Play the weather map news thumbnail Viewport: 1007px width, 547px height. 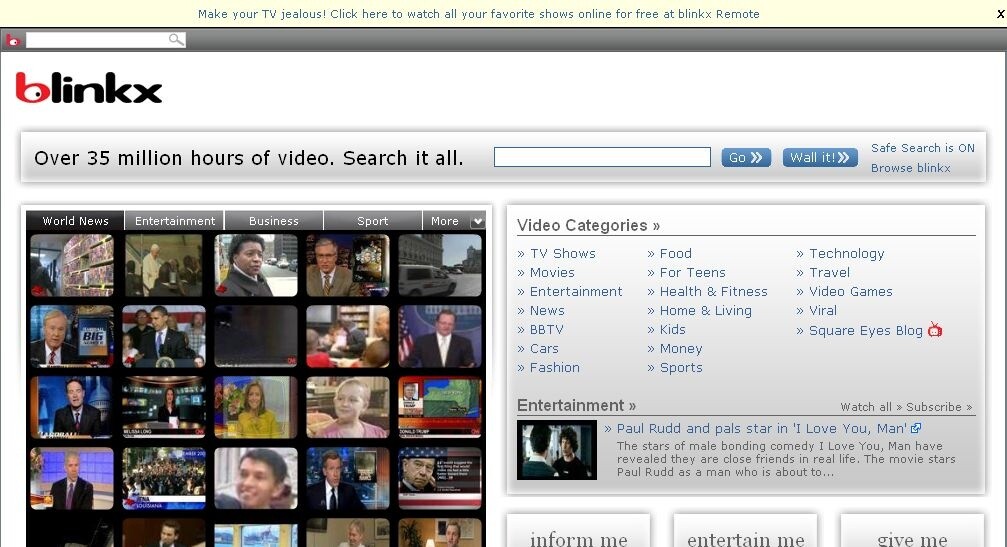pos(440,408)
